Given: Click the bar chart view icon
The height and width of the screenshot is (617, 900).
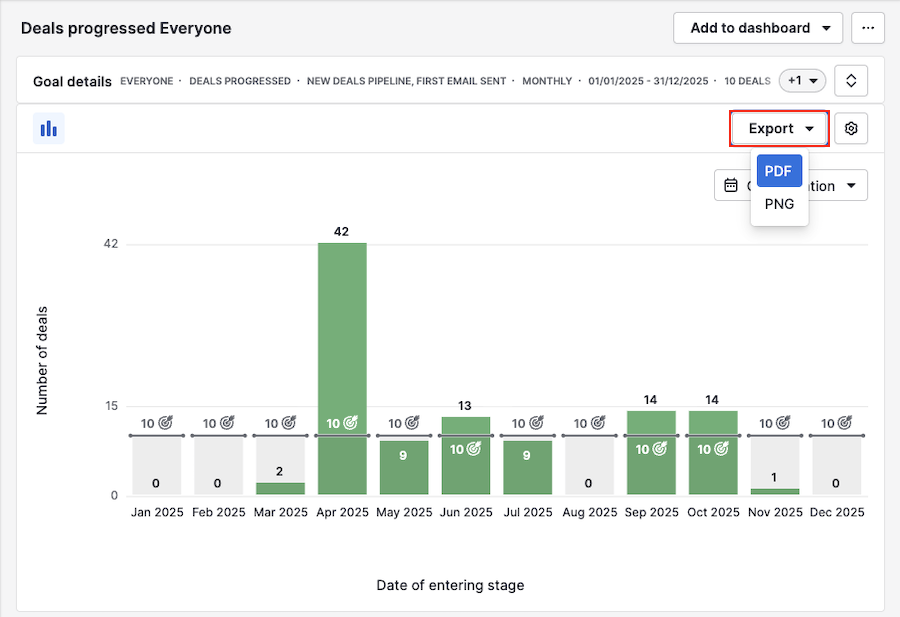Looking at the screenshot, I should 48,129.
